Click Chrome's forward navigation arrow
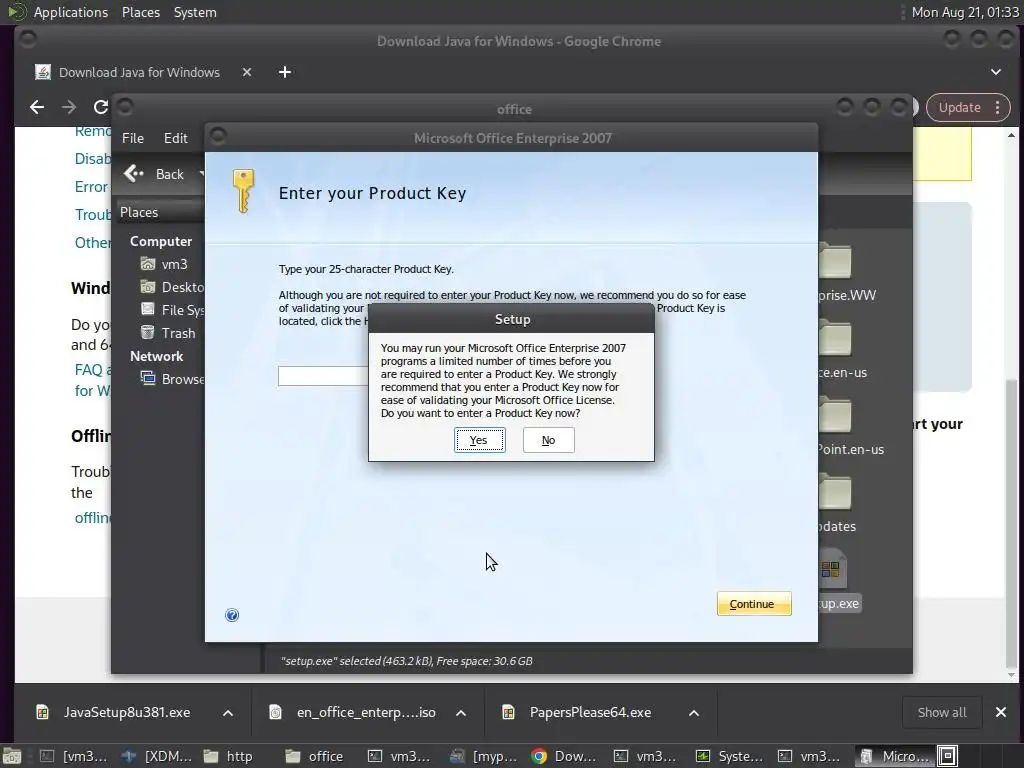 [69, 107]
